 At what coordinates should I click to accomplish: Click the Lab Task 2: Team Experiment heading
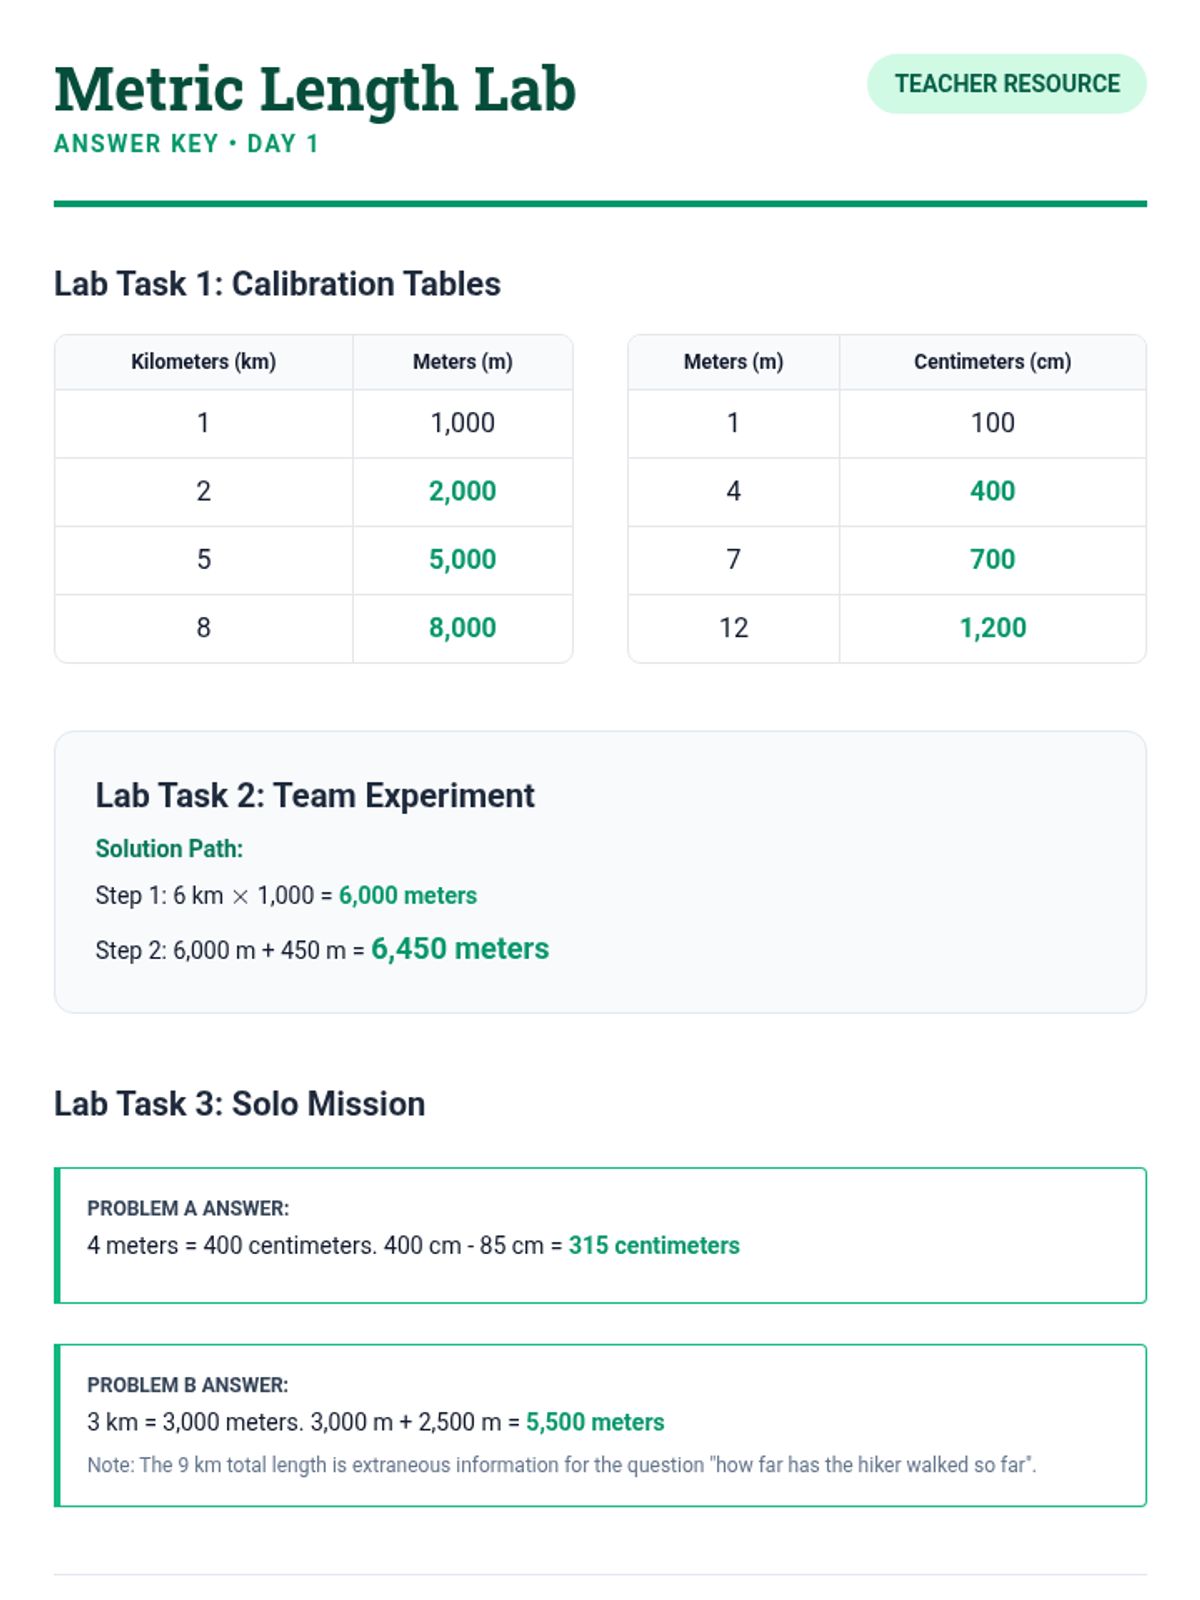point(315,796)
